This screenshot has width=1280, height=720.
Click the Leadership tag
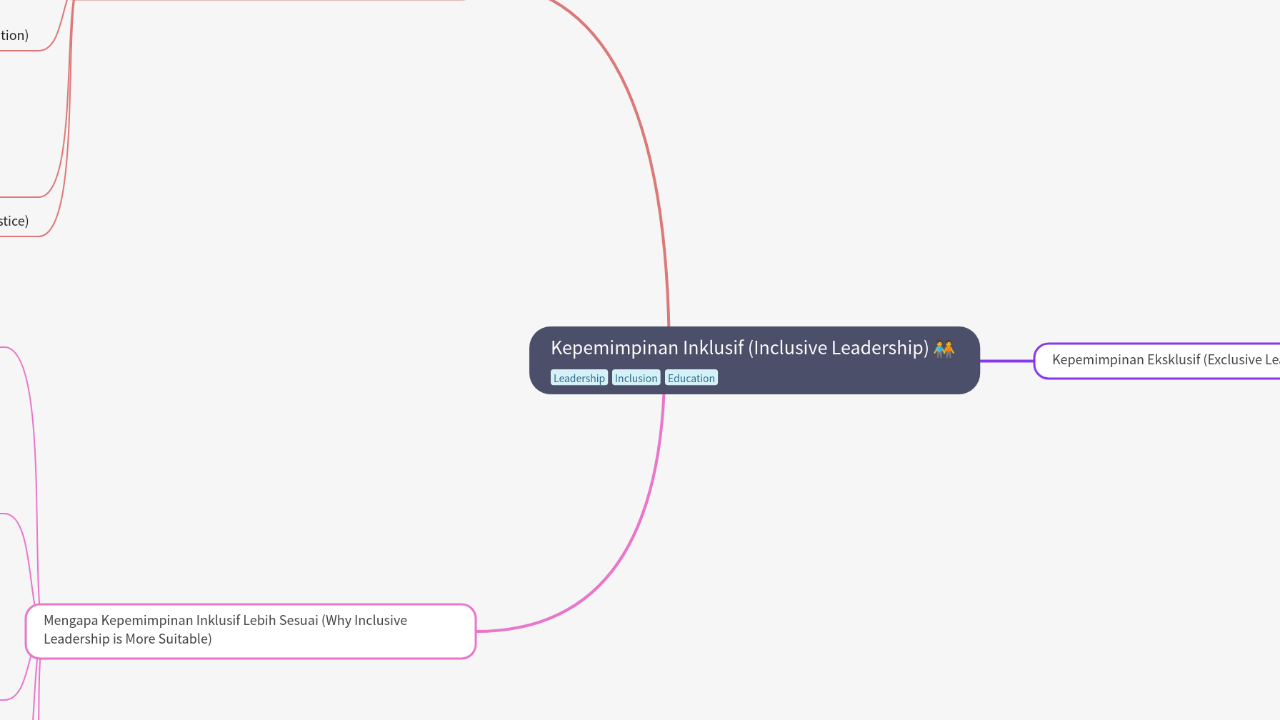coord(579,378)
